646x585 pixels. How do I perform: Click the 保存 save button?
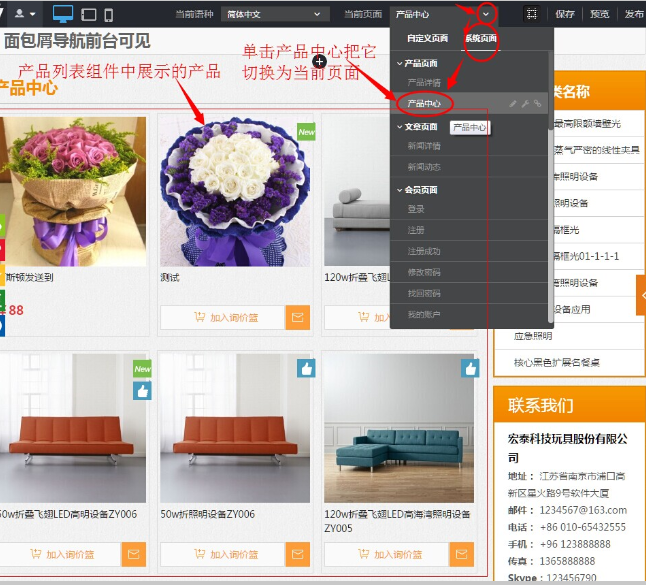click(x=565, y=14)
